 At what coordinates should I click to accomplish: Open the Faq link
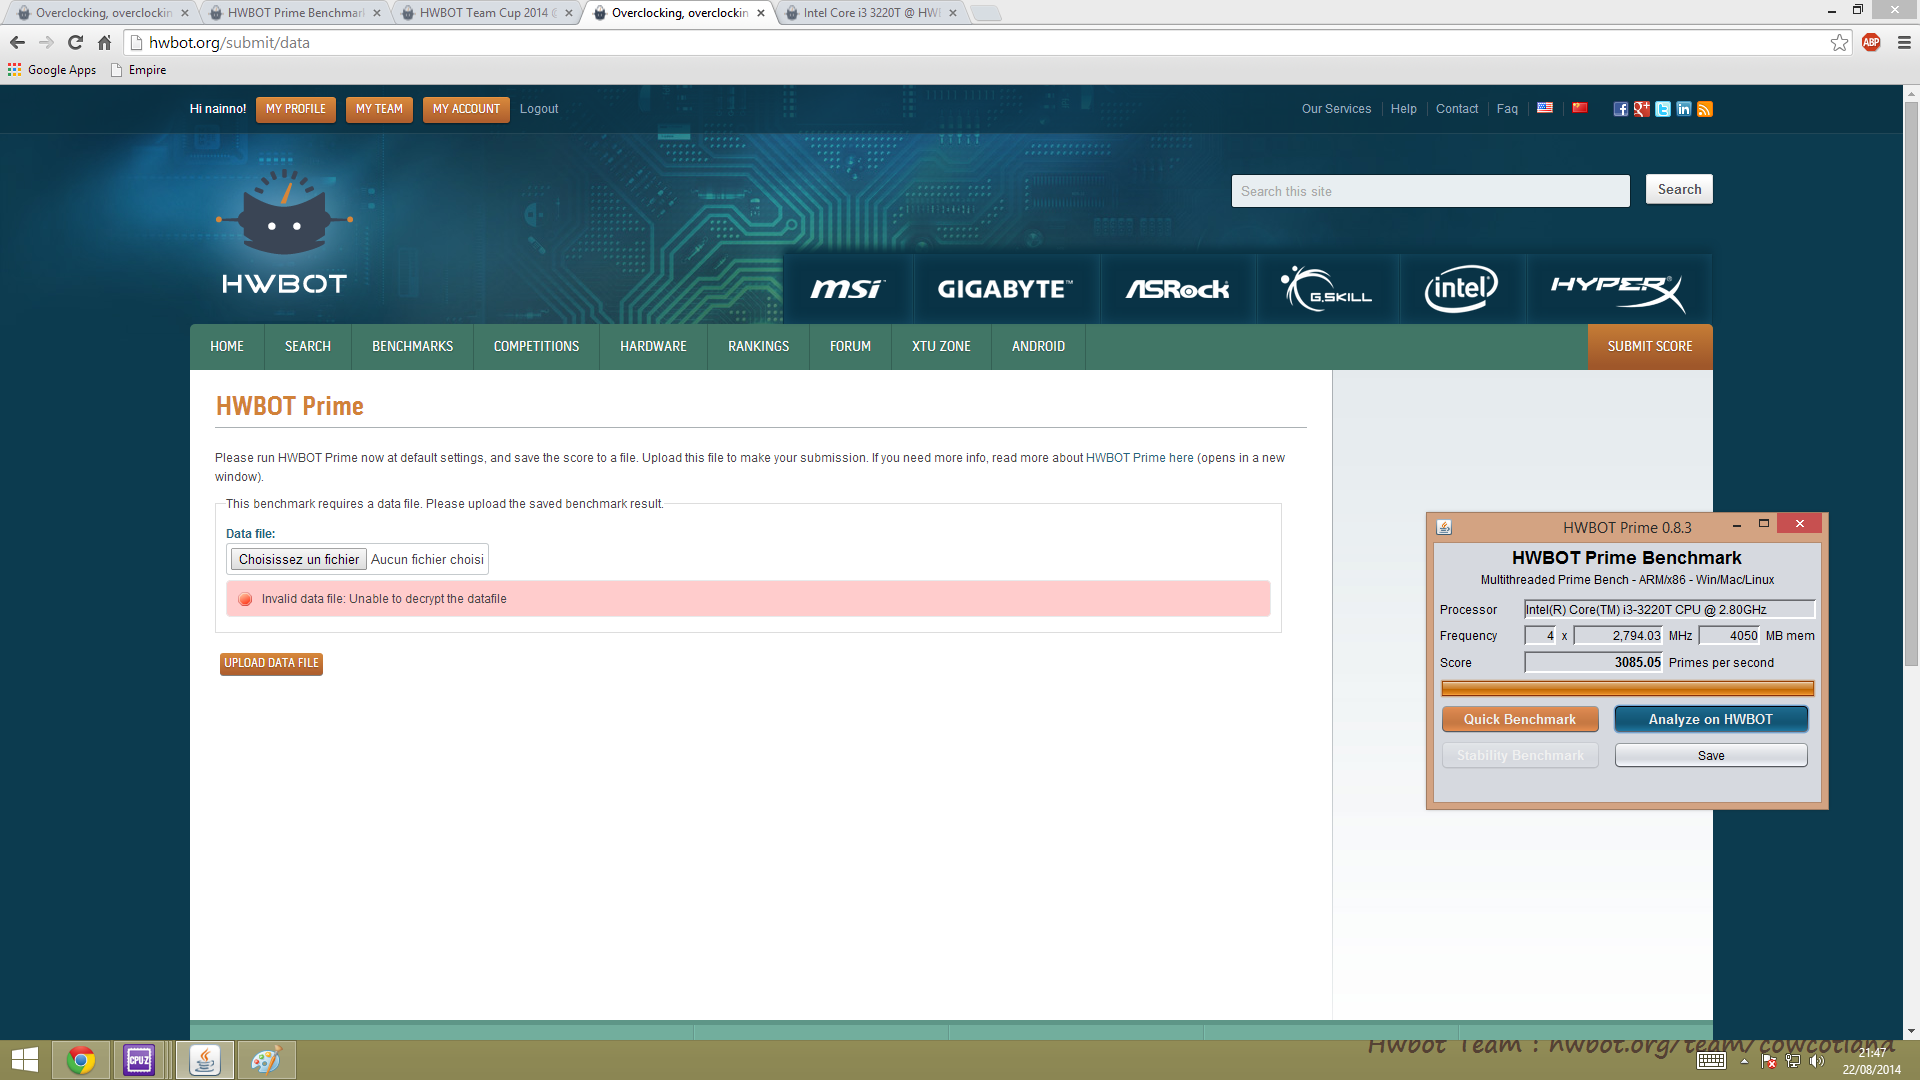tap(1507, 109)
